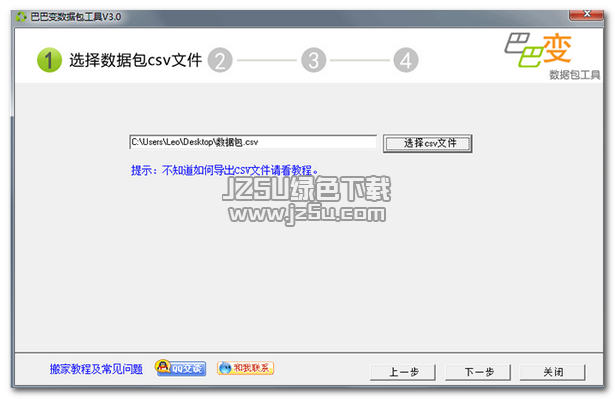This screenshot has width=615, height=399.
Task: Click the 关闭 button
Action: coord(553,372)
